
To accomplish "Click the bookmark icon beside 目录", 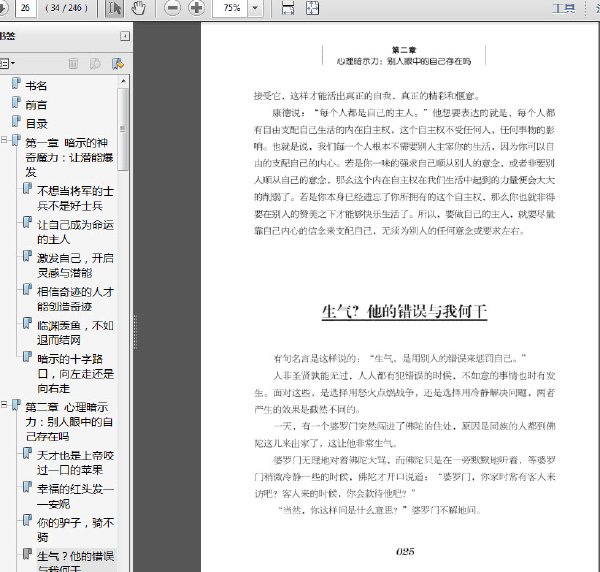I will coord(16,121).
